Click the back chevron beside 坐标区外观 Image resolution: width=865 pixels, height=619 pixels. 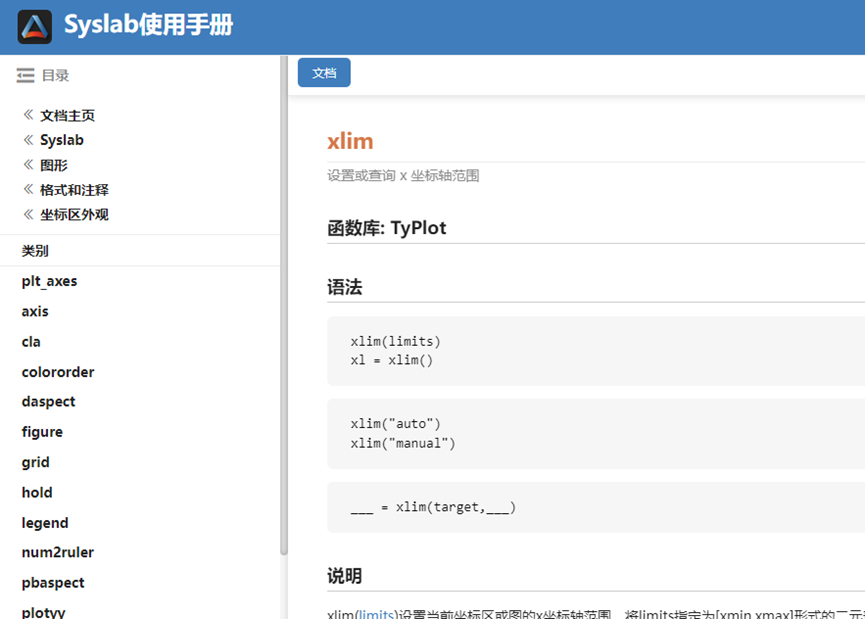[x=28, y=214]
